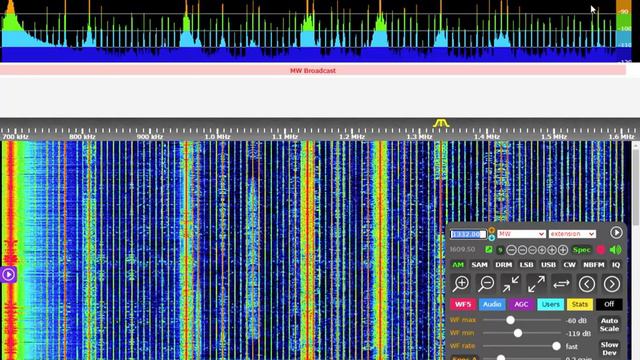This screenshot has width=640, height=360.
Task: Click the medium plus frequency step button
Action: [552, 250]
